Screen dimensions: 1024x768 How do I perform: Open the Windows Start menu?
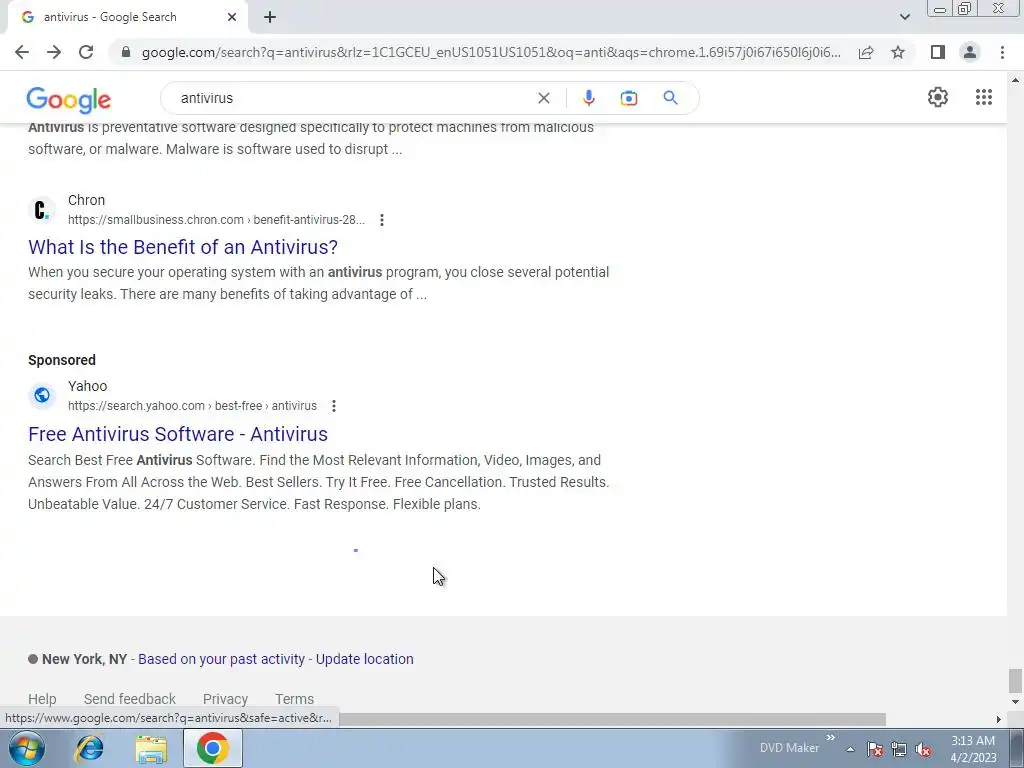(27, 748)
